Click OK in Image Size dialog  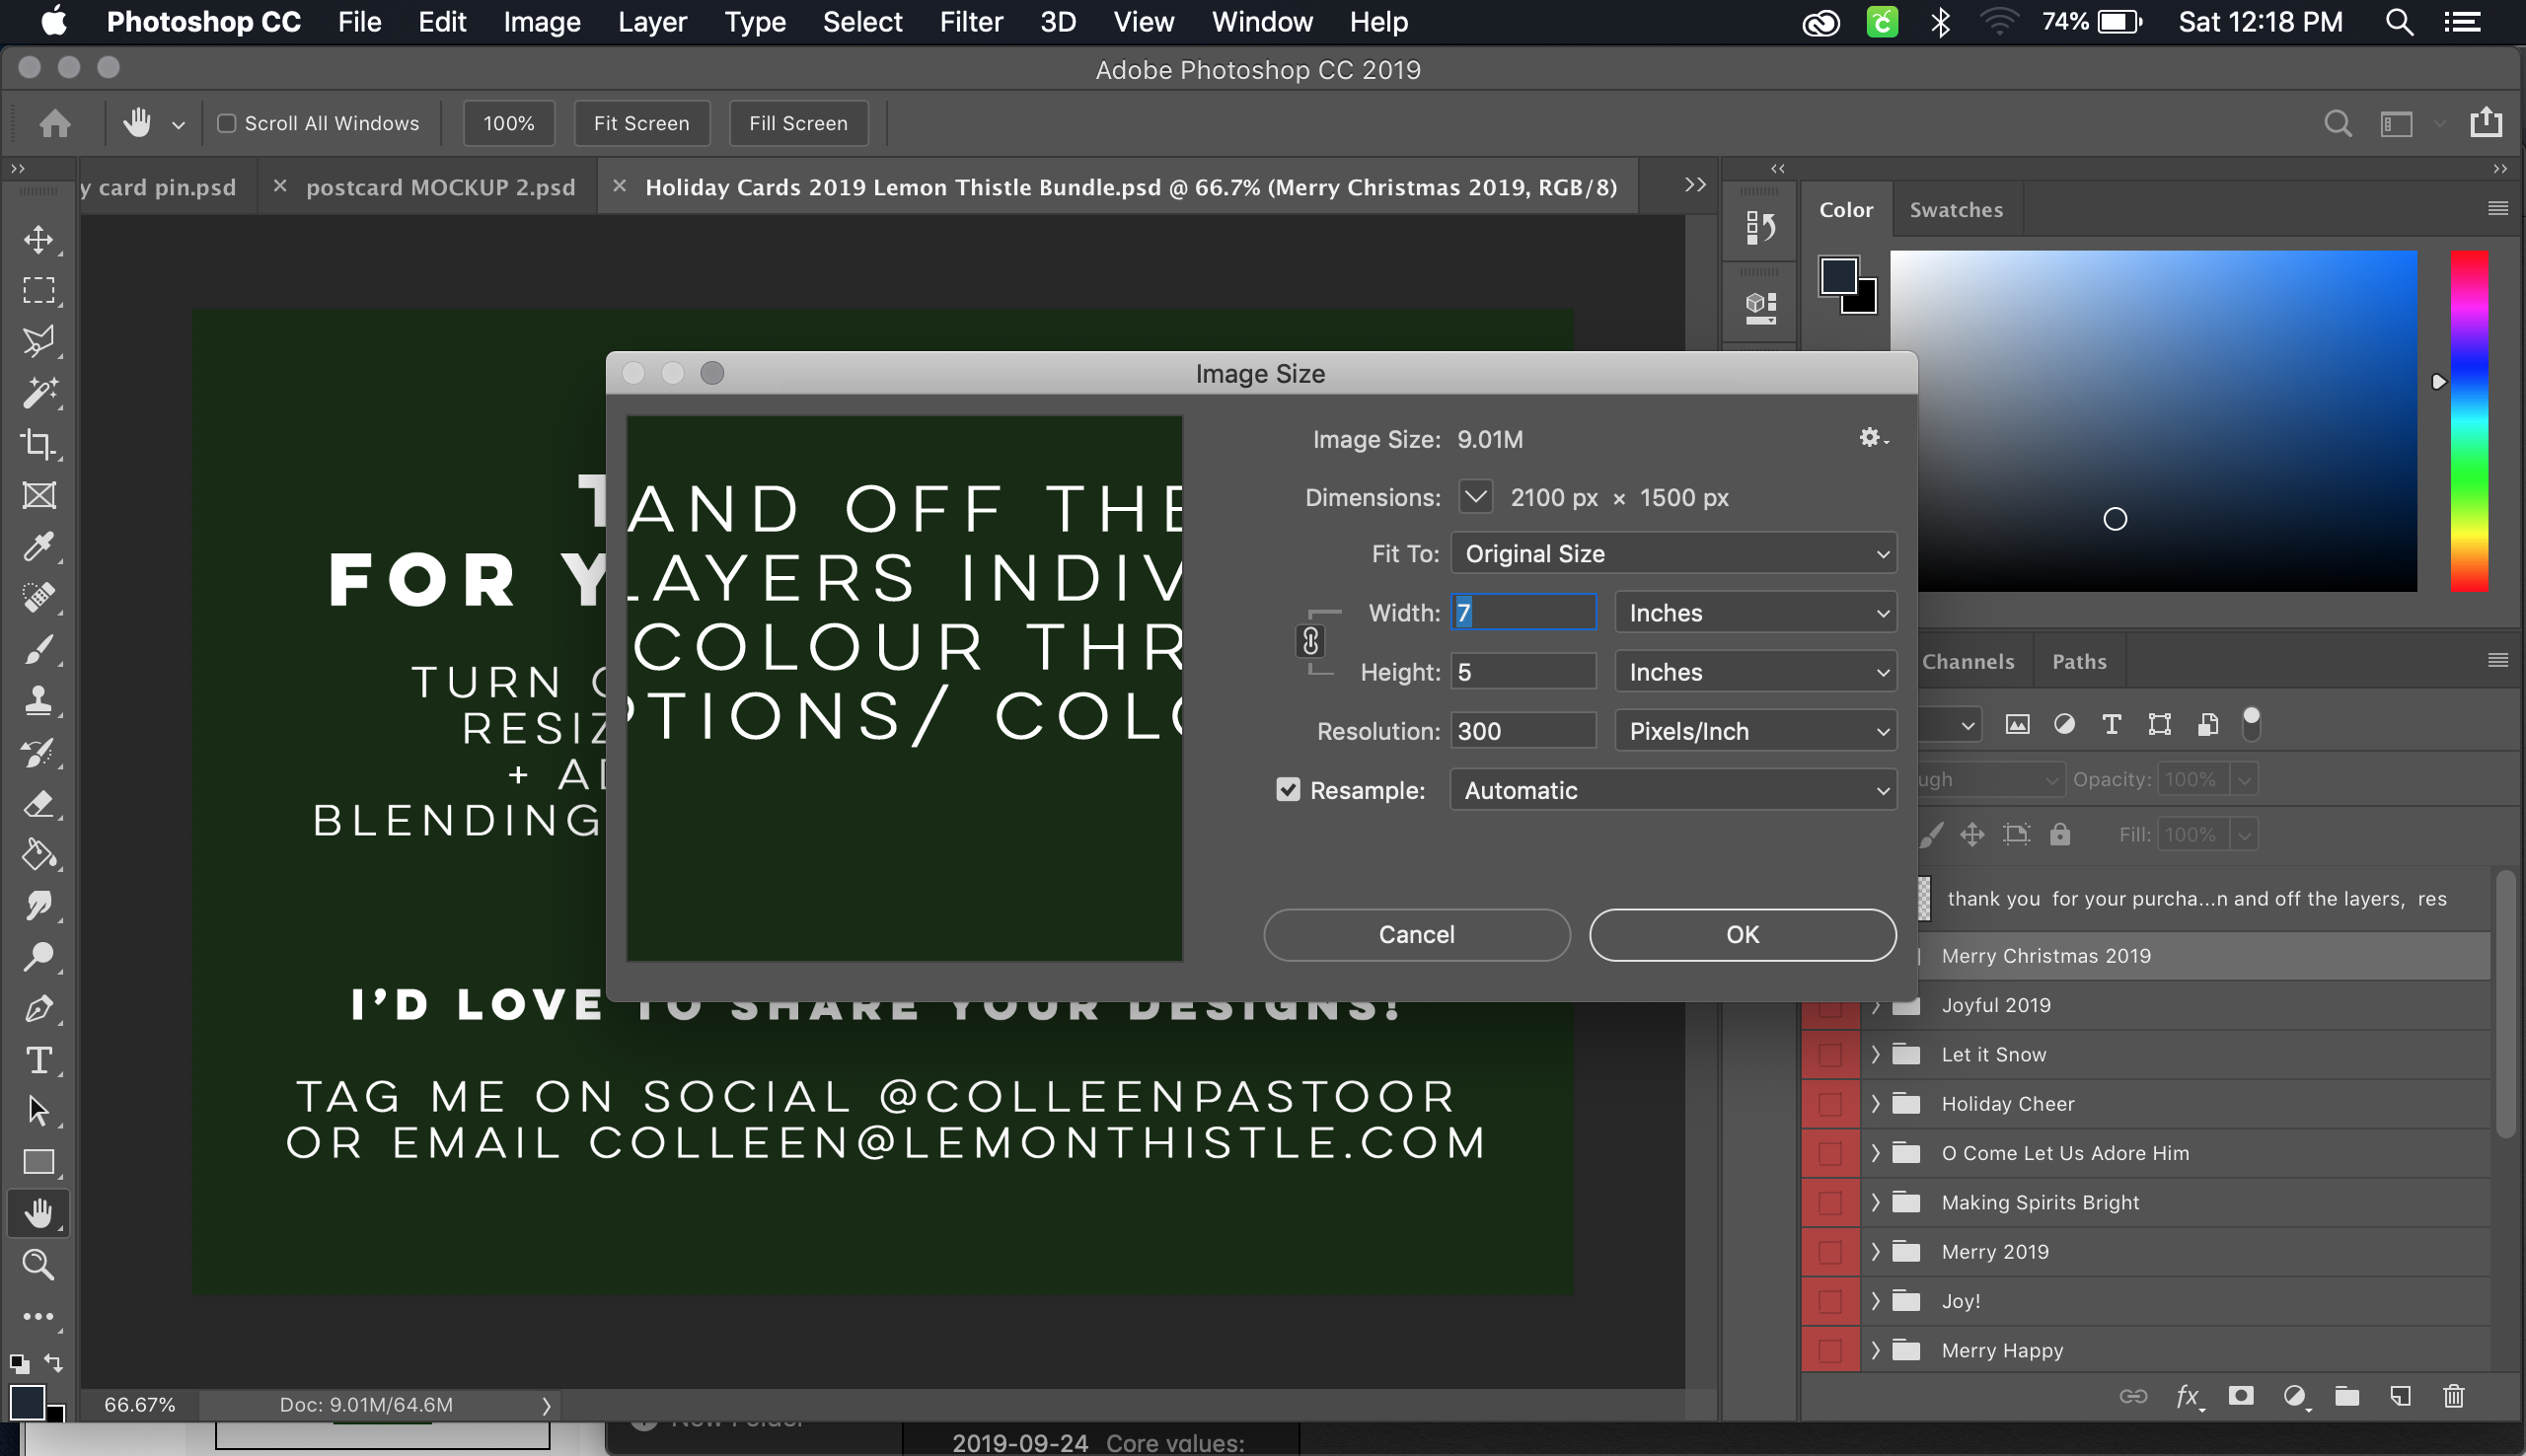click(x=1741, y=934)
